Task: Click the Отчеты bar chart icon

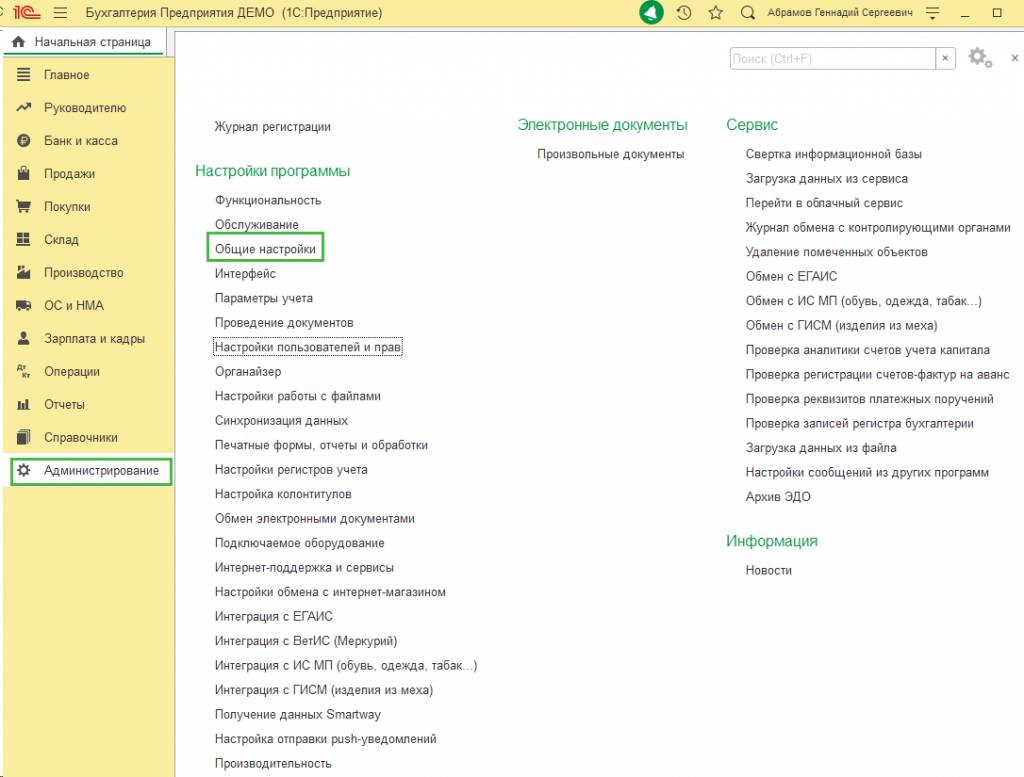Action: 24,404
